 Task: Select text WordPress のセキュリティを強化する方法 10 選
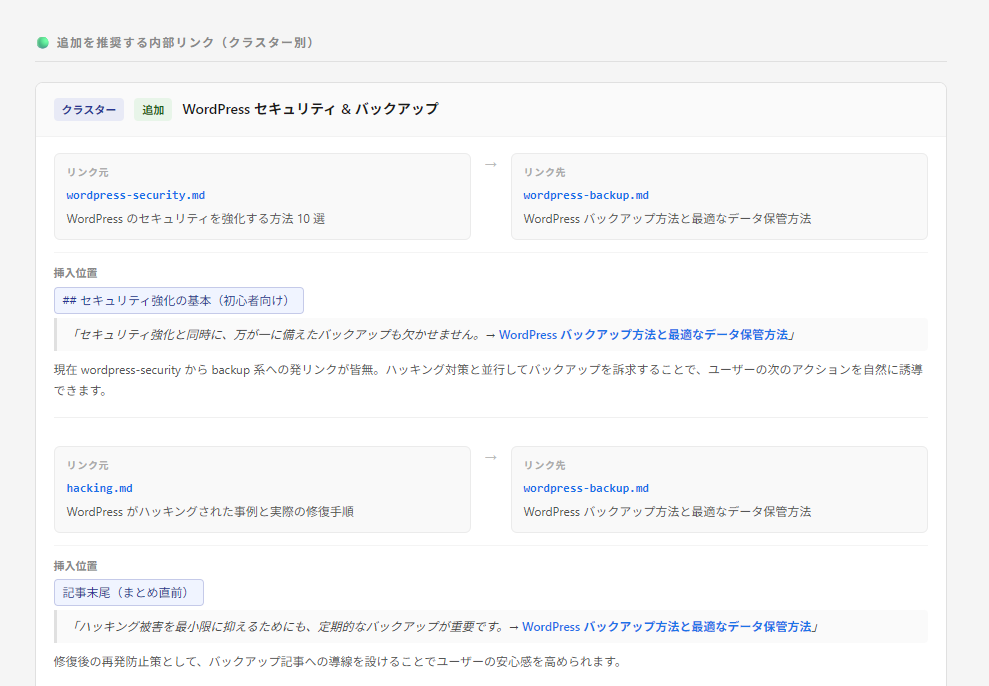(196, 219)
